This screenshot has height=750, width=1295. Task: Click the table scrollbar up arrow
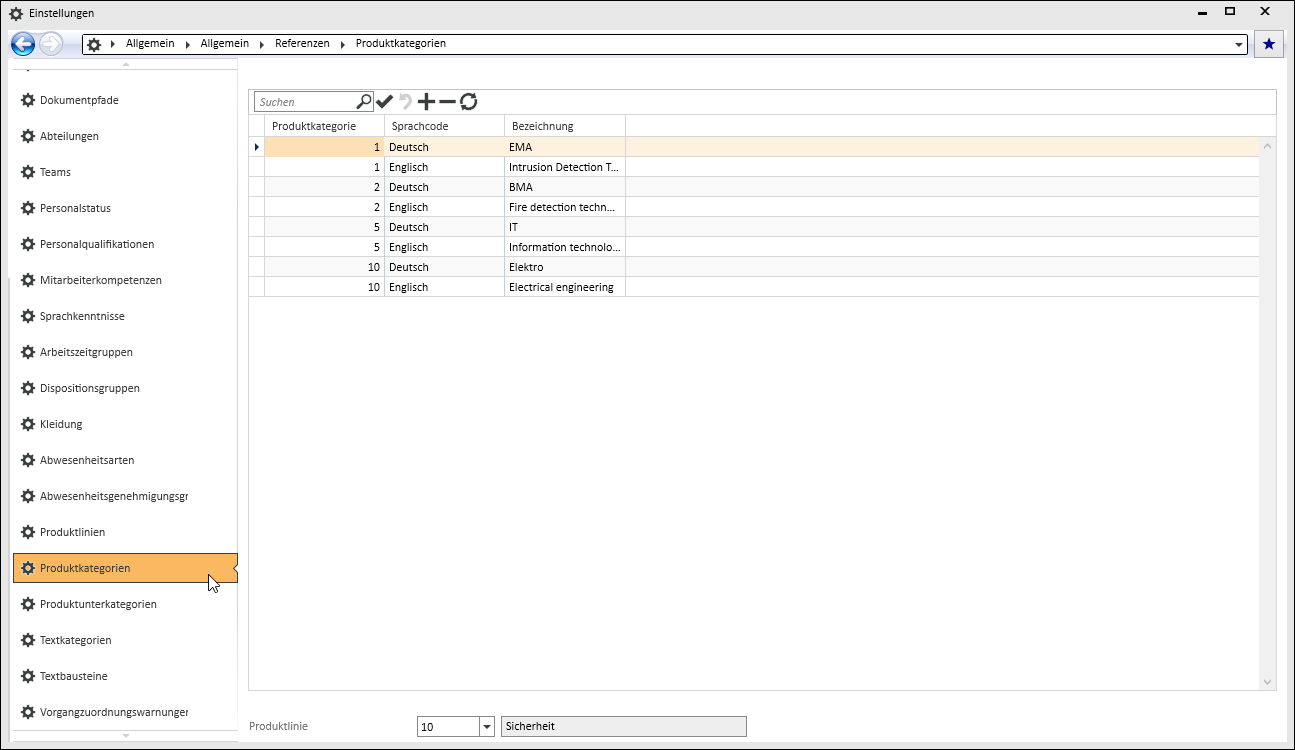1268,146
